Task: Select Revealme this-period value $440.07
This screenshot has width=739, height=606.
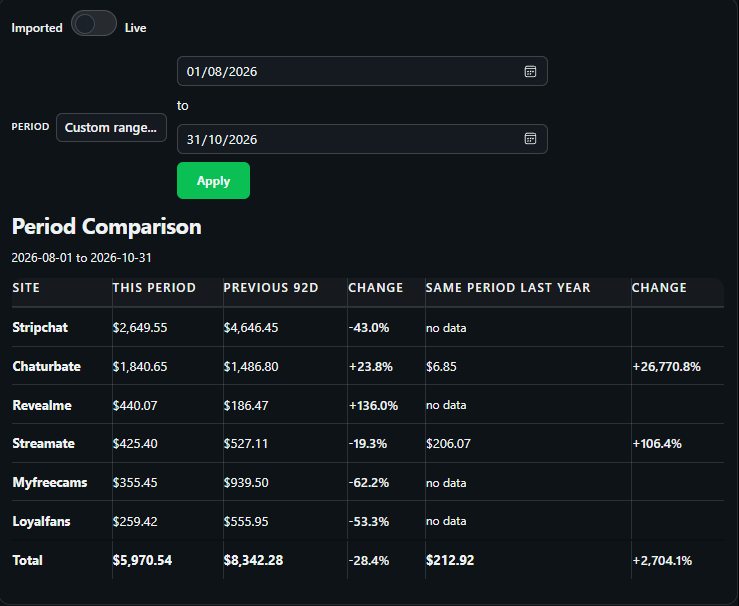Action: pyautogui.click(x=135, y=405)
